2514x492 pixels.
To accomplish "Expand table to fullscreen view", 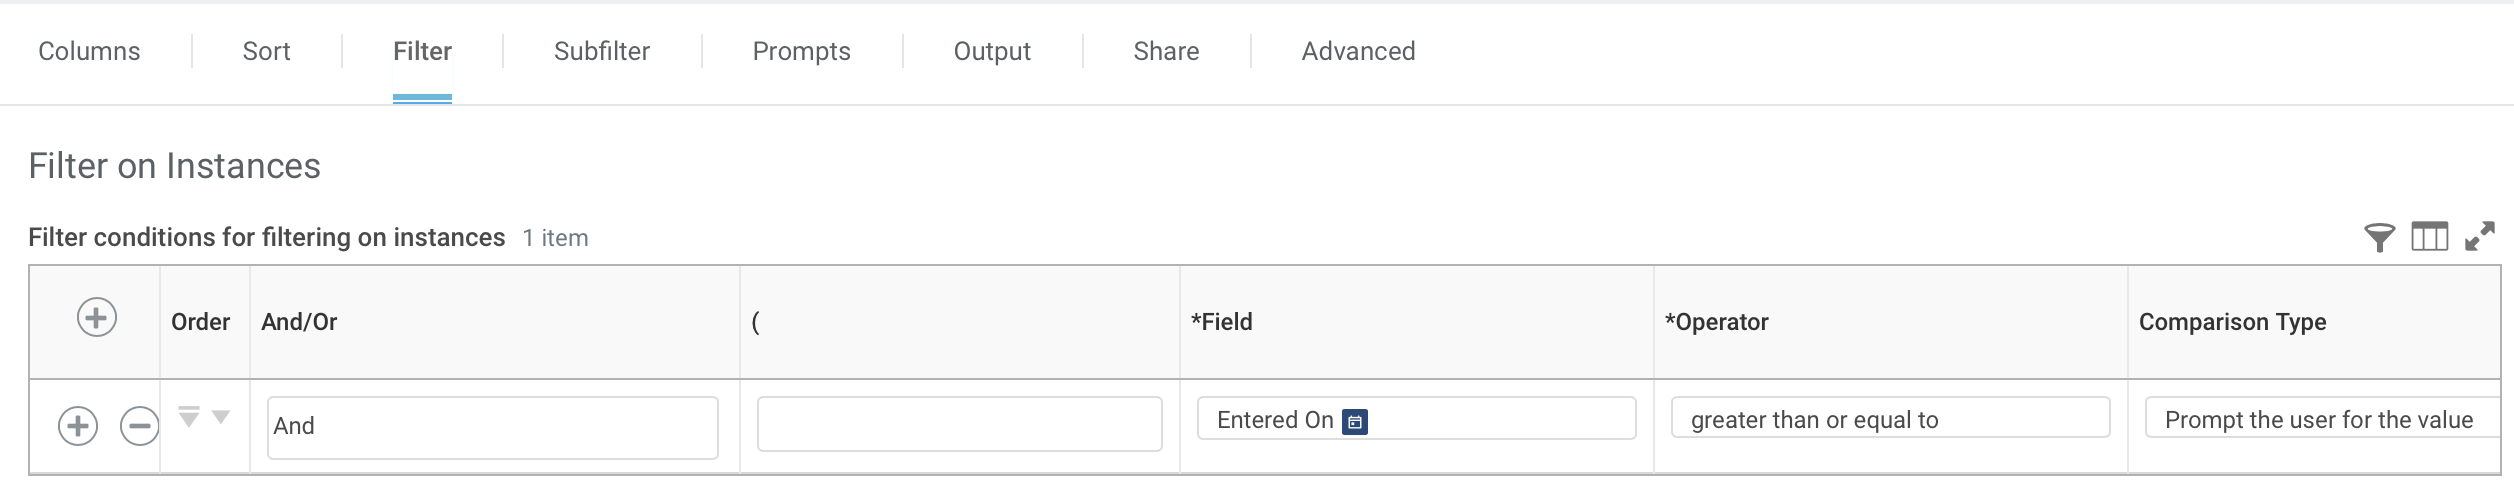I will coord(2479,237).
